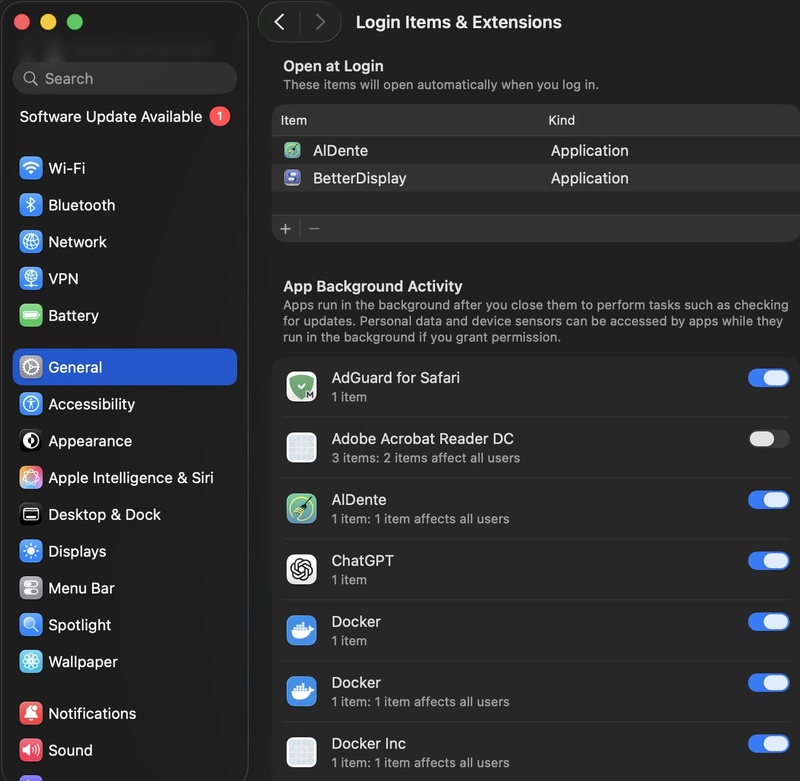Click the Search field in sidebar
The image size is (800, 781).
pyautogui.click(x=125, y=79)
